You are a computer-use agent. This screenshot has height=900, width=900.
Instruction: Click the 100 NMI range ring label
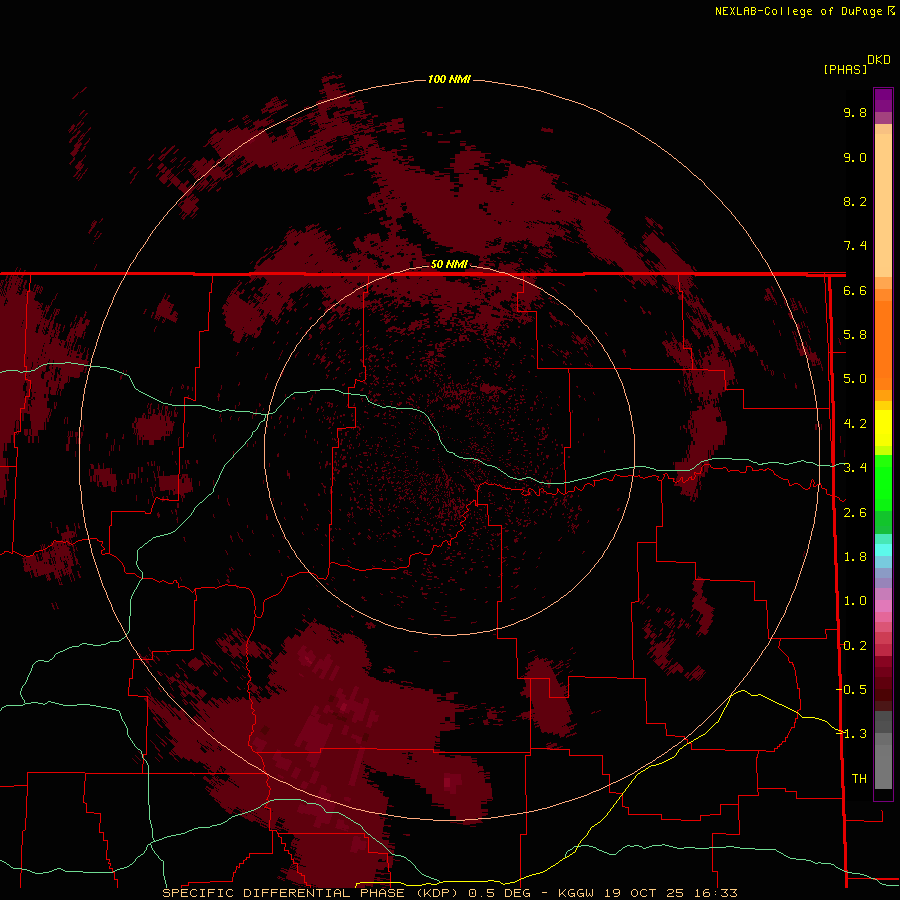point(449,79)
